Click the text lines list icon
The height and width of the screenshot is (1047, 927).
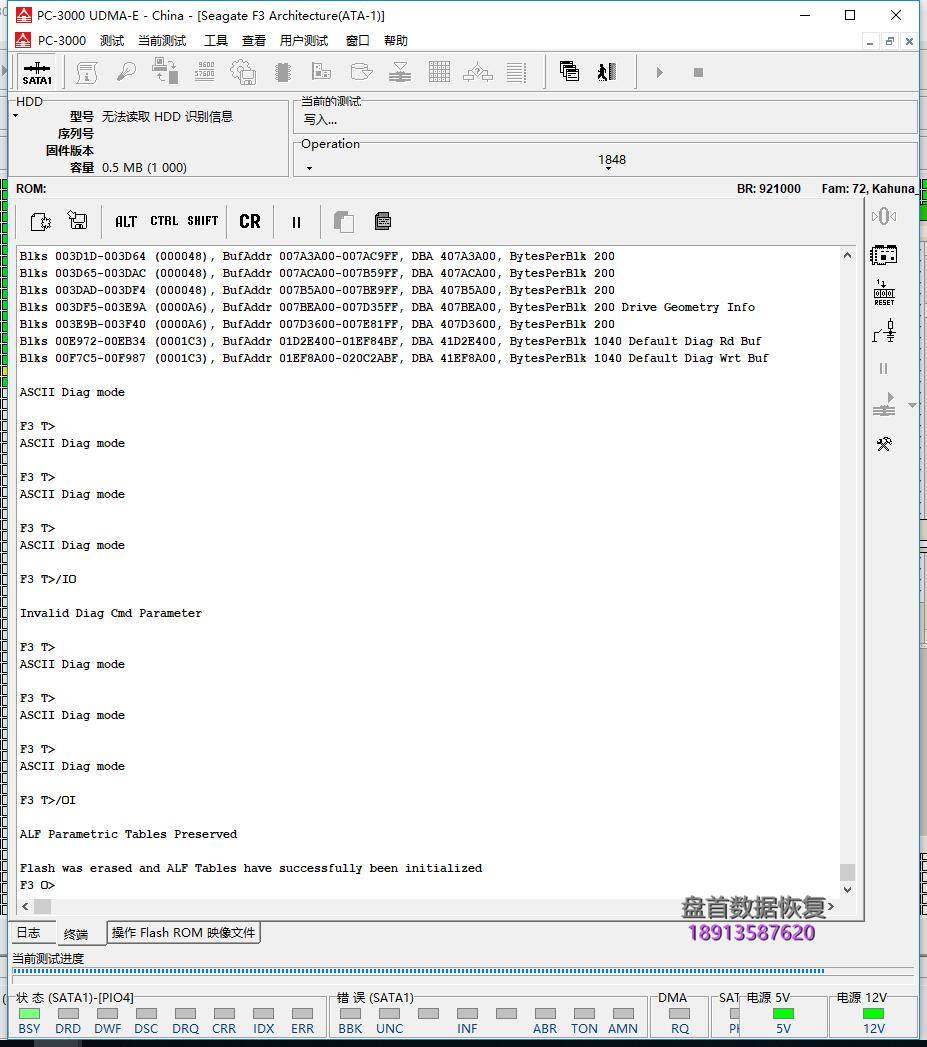516,72
